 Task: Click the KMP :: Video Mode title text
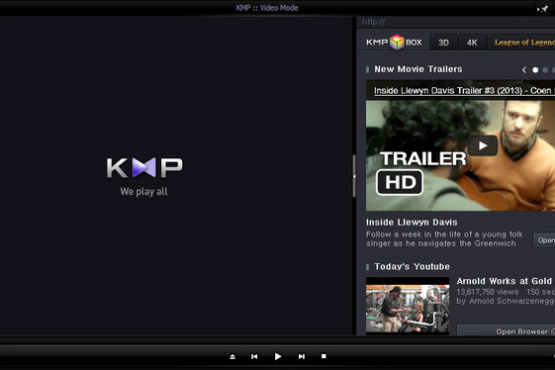click(x=267, y=8)
